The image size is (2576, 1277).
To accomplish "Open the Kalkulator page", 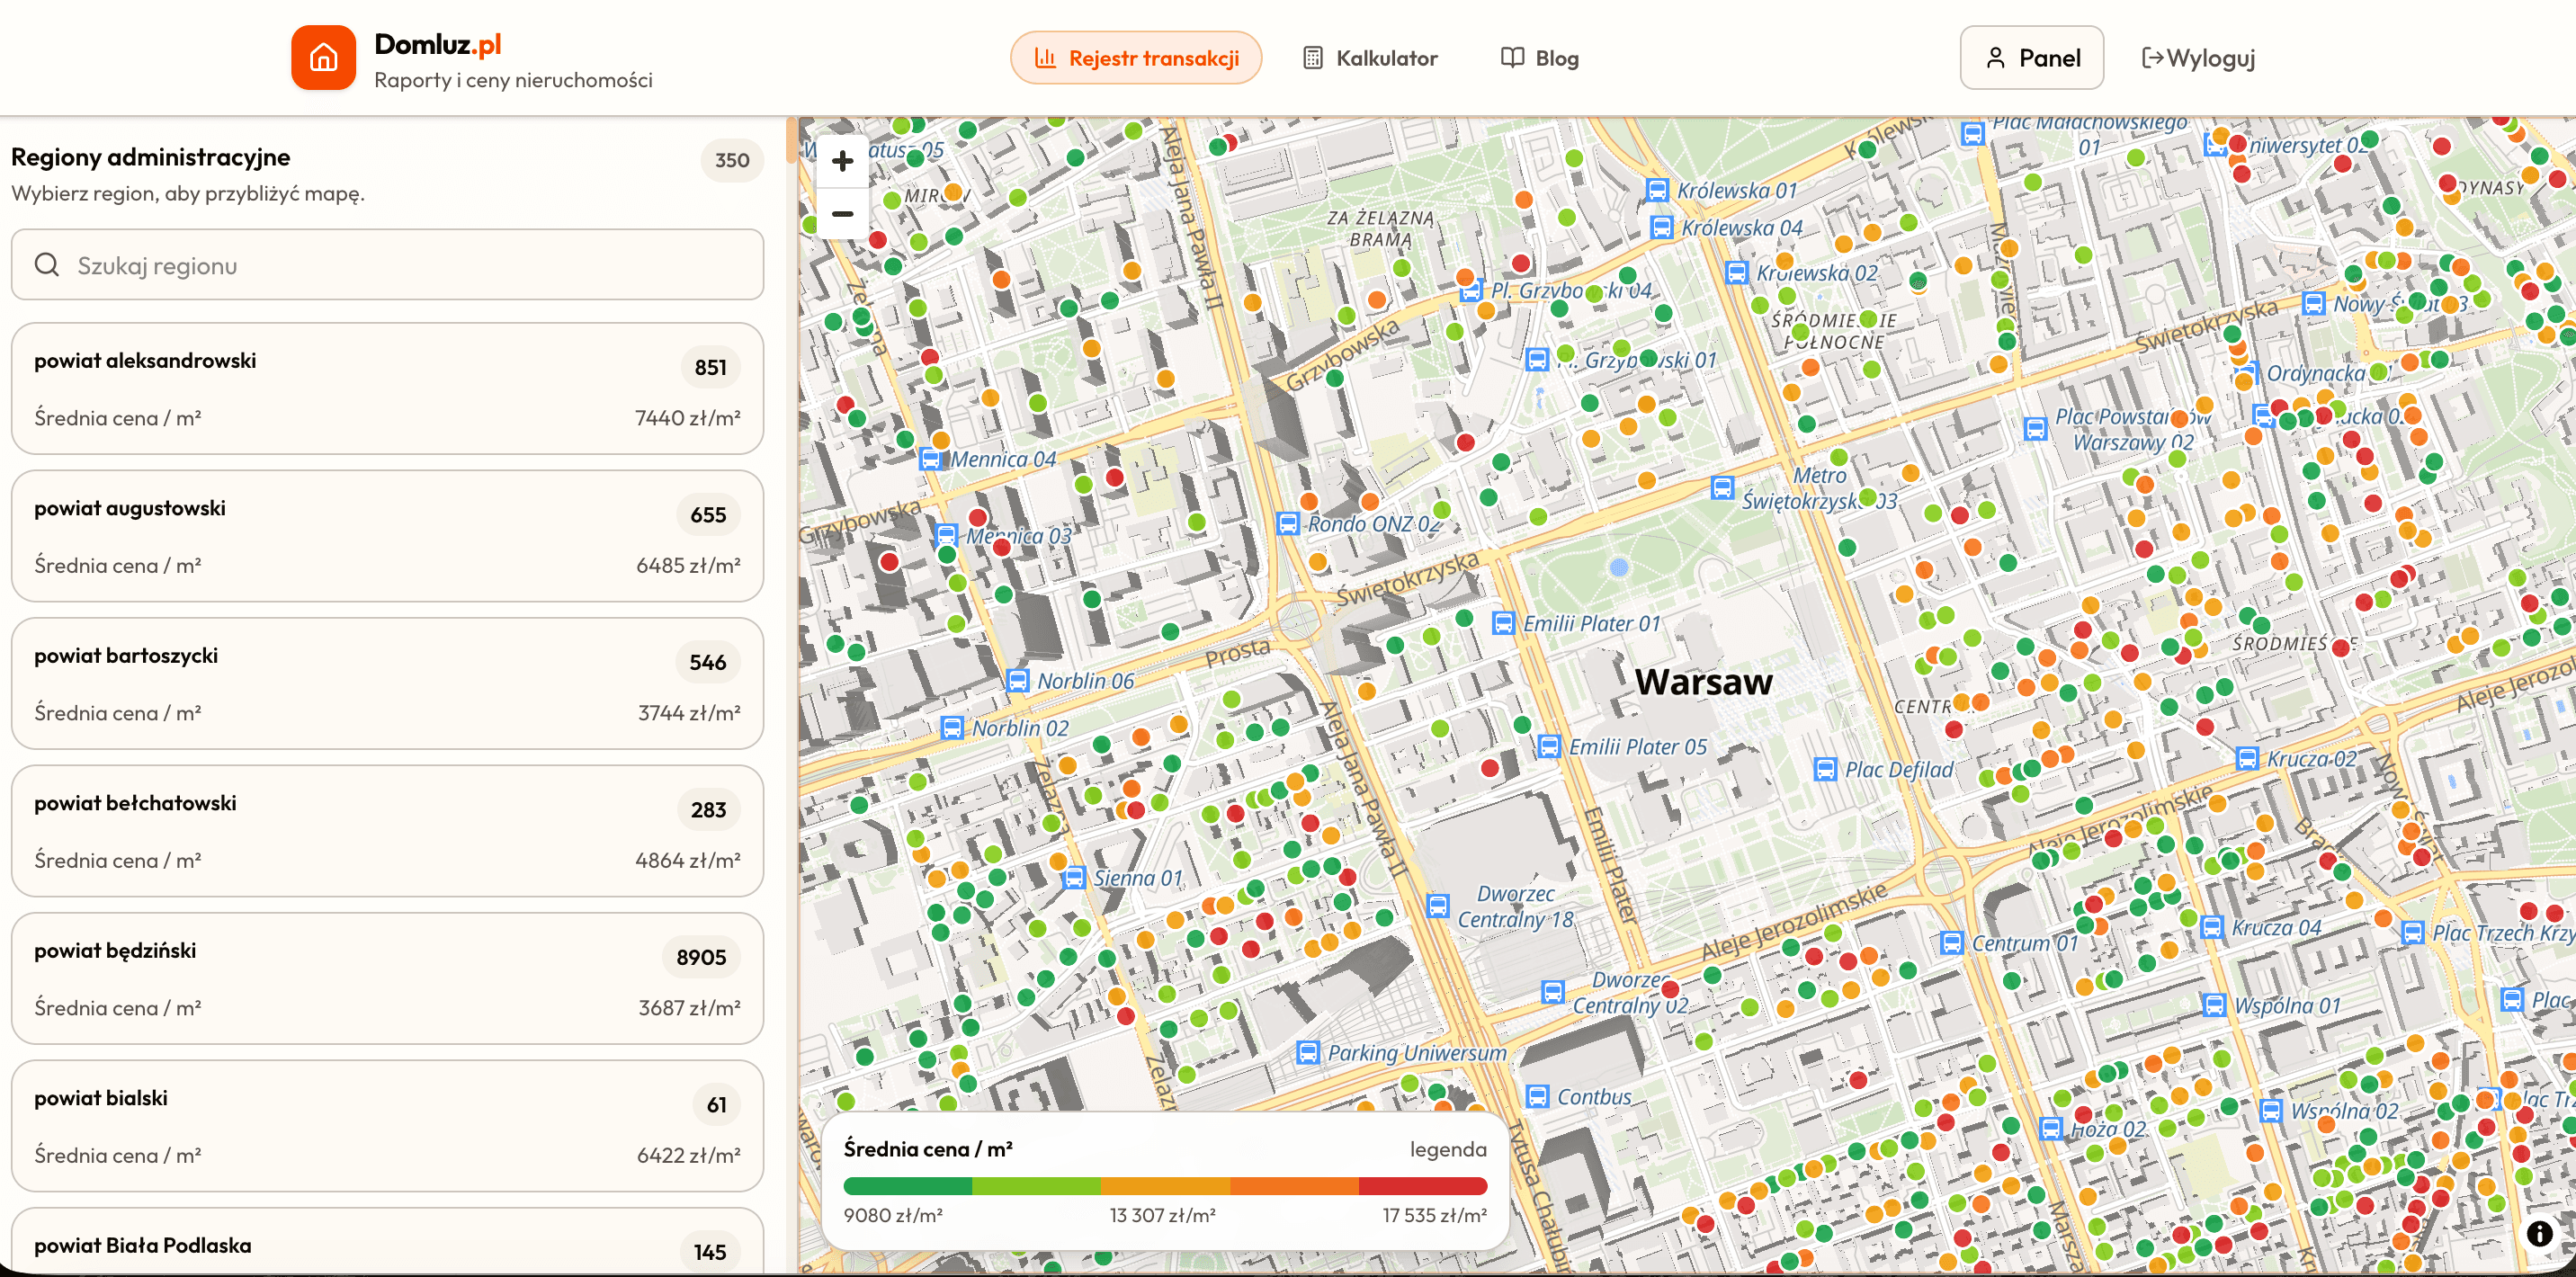I will [1371, 58].
